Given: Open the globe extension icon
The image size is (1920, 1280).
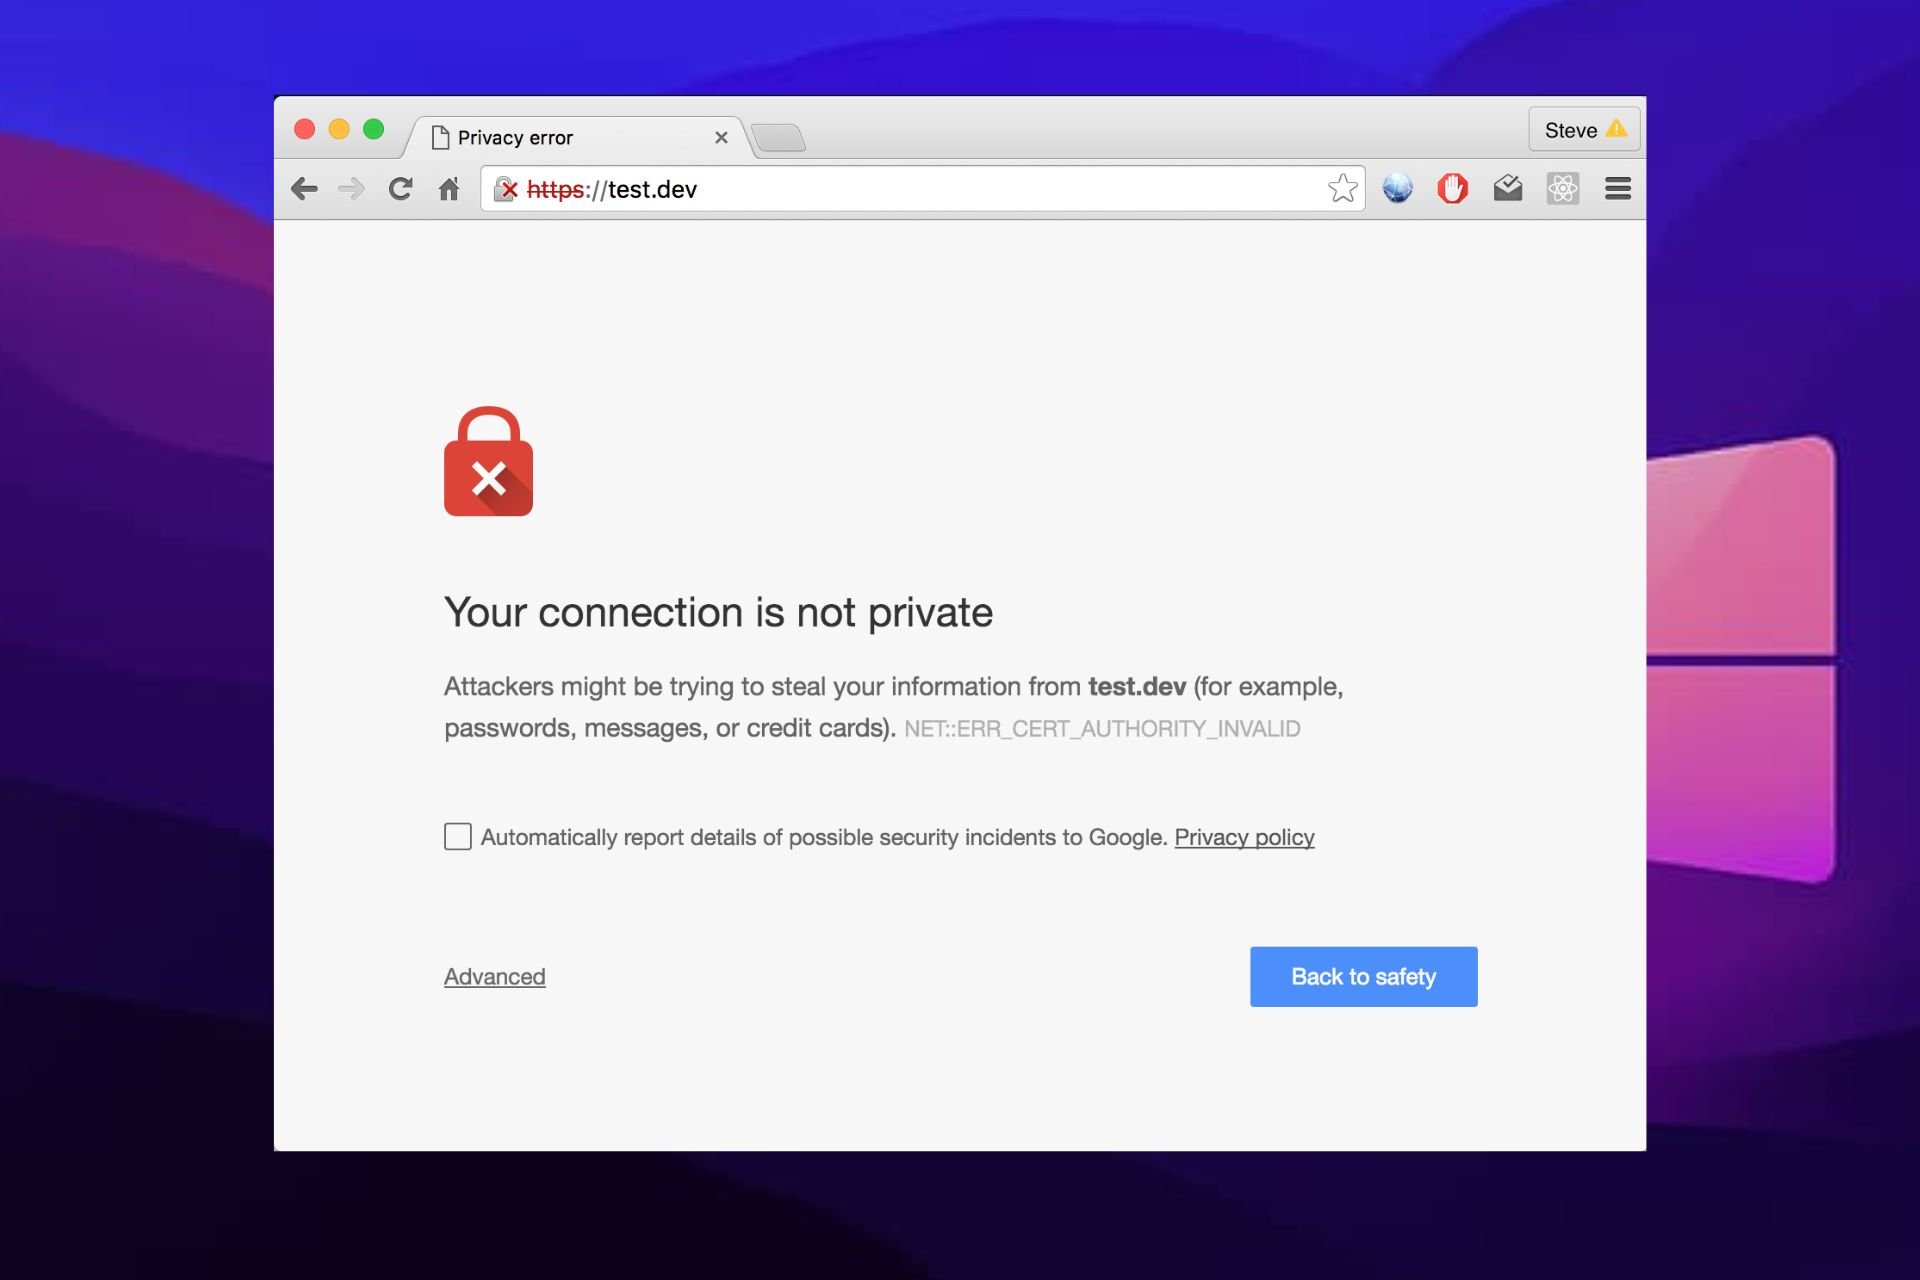Looking at the screenshot, I should tap(1397, 188).
